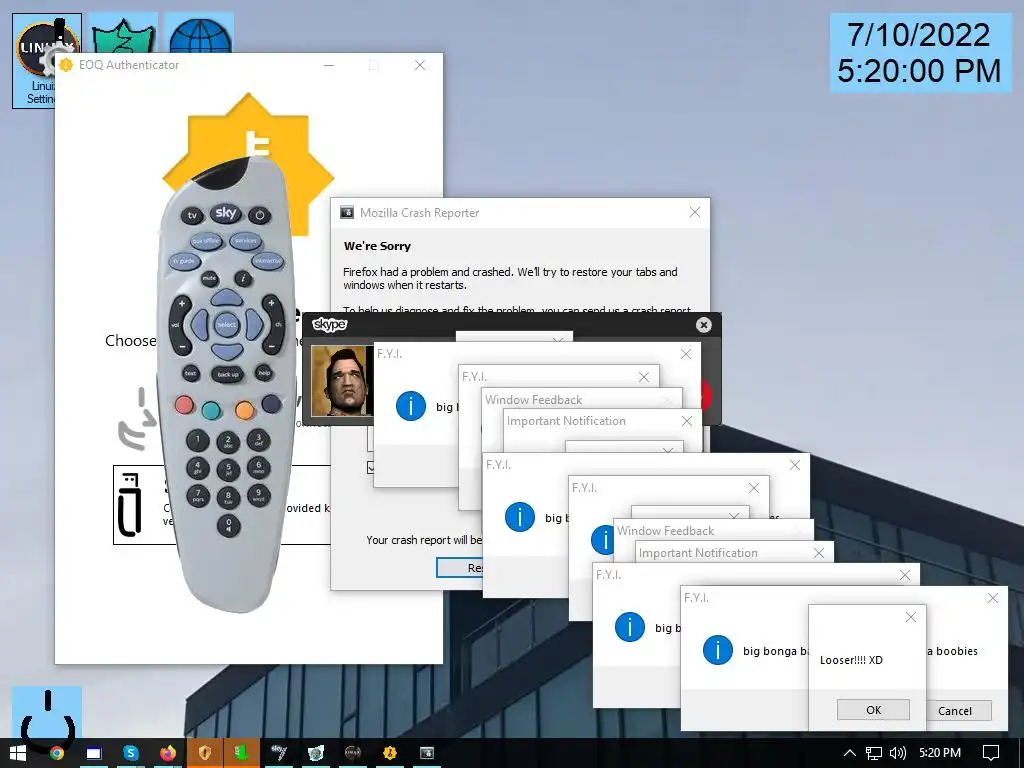Click the remote's down arrow
This screenshot has width=1024, height=768.
coord(227,352)
